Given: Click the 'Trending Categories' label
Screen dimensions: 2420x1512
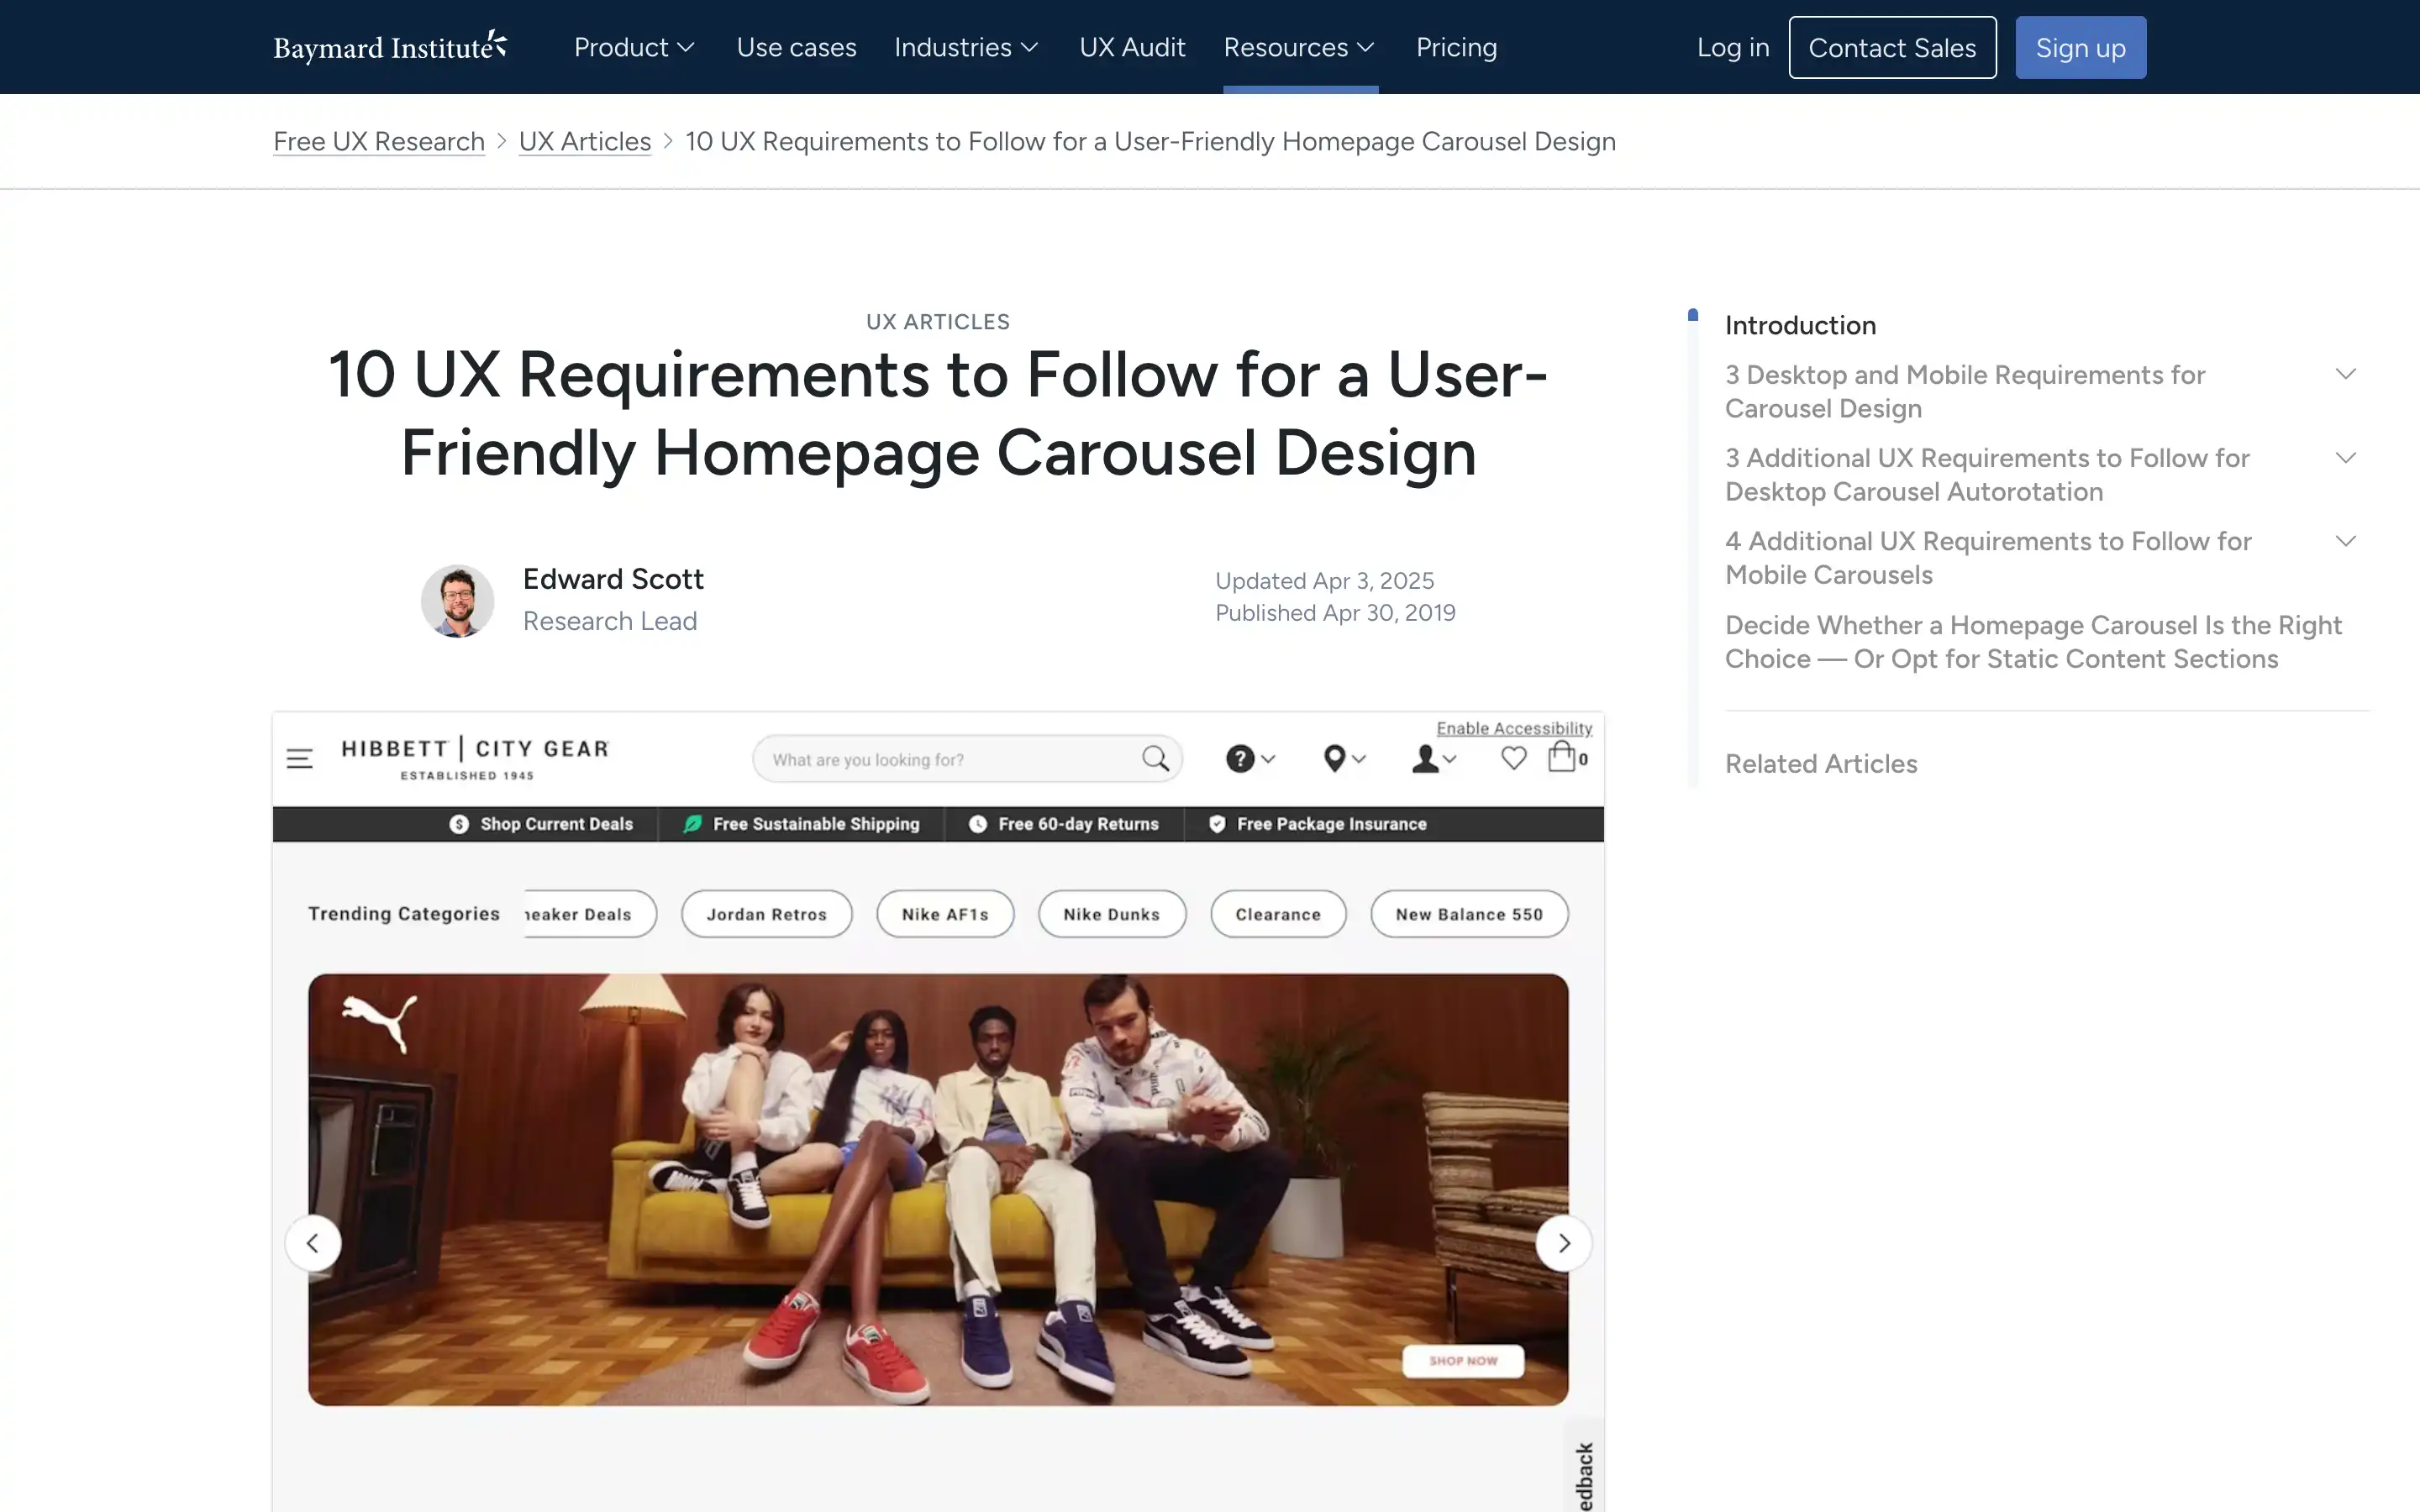Looking at the screenshot, I should tap(404, 914).
